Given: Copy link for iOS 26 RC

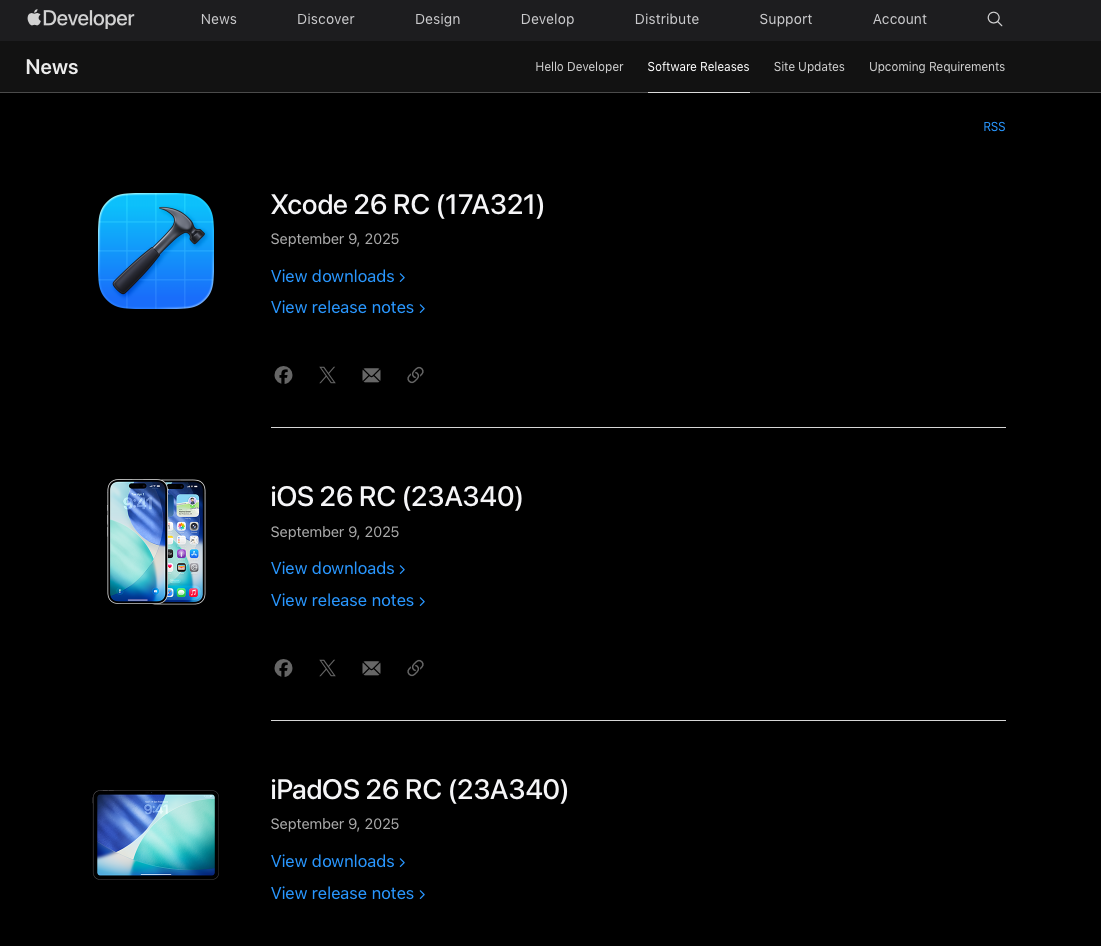Looking at the screenshot, I should point(415,668).
